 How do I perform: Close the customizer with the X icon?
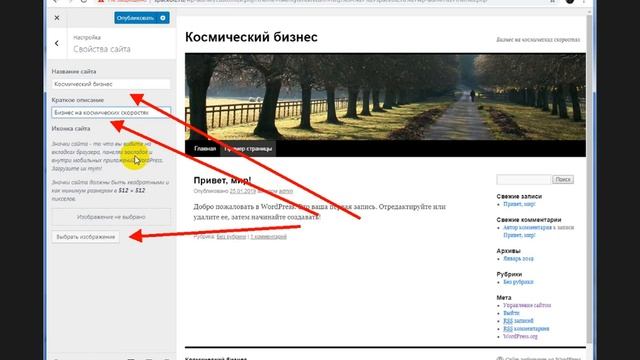coord(57,18)
